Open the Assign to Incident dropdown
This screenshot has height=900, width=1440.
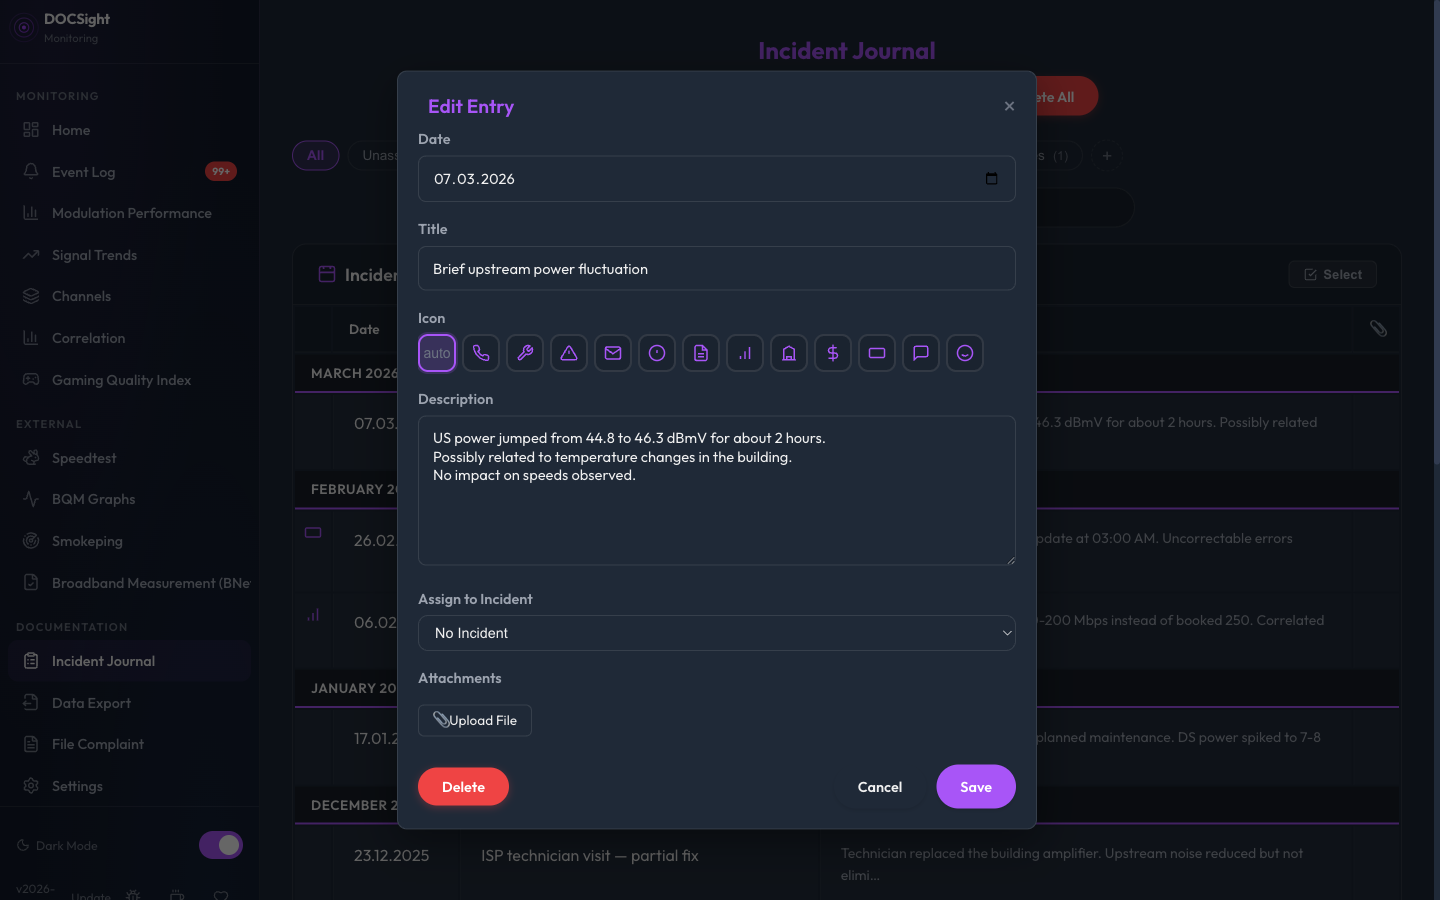[716, 633]
